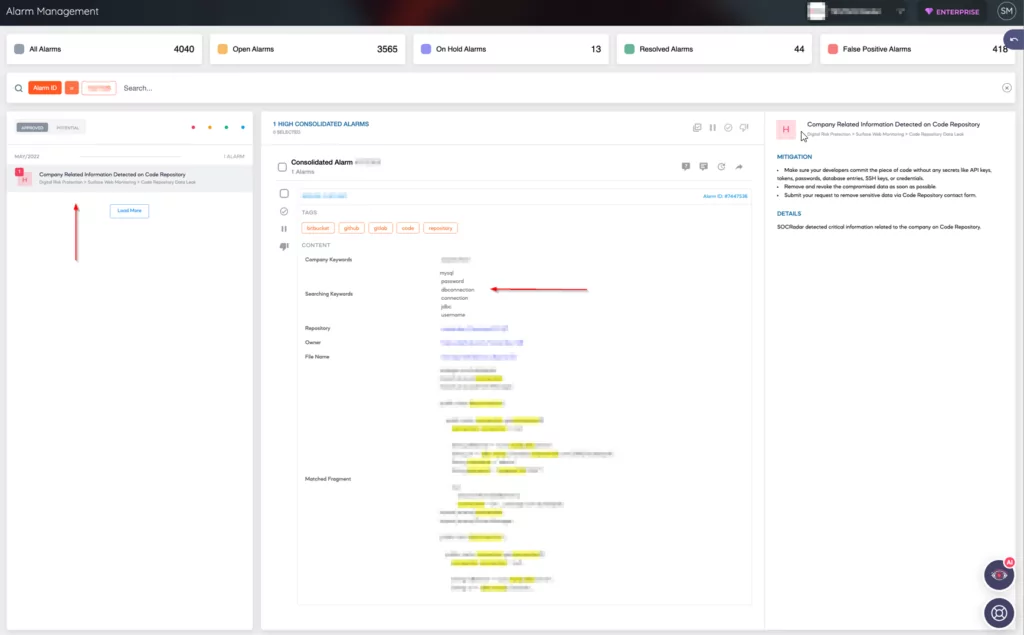The width and height of the screenshot is (1024, 635).
Task: Click the Alarm Management page title
Action: [x=52, y=11]
